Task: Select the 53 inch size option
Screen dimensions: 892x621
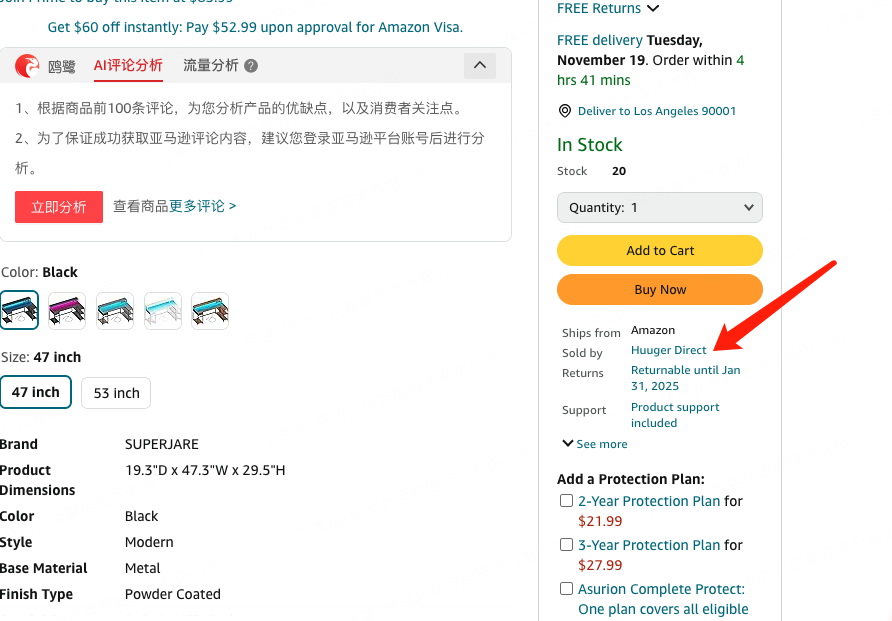Action: [x=116, y=393]
